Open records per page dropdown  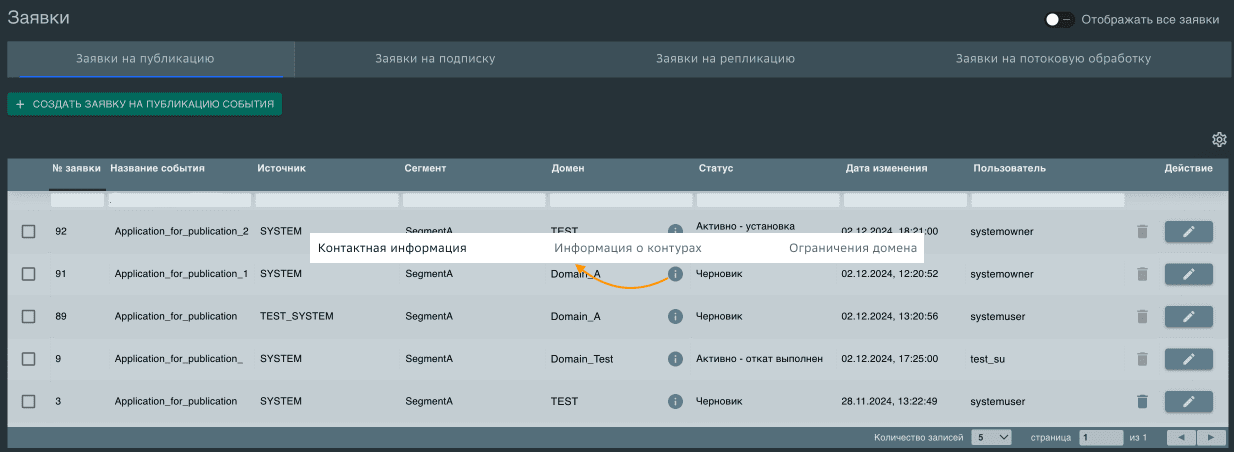point(991,438)
